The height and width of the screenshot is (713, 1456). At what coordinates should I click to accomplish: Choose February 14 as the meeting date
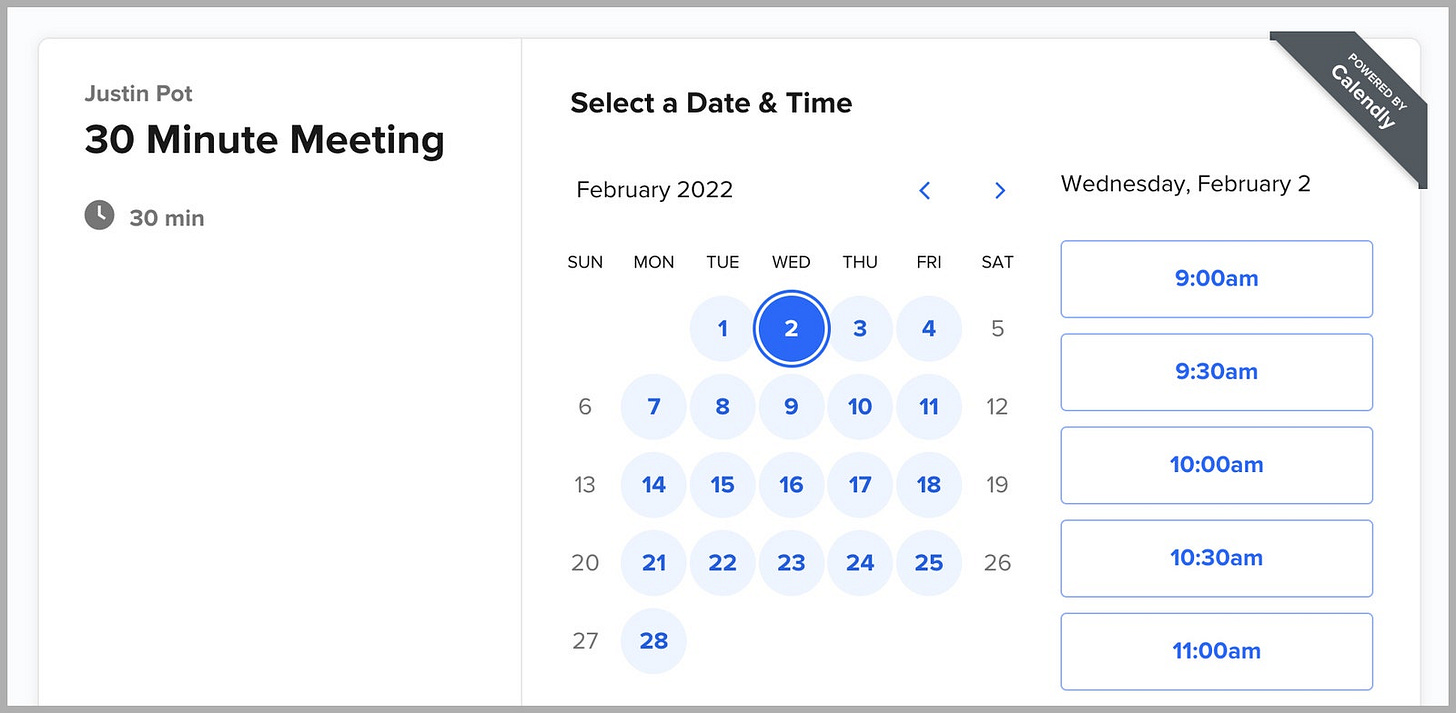click(x=653, y=484)
